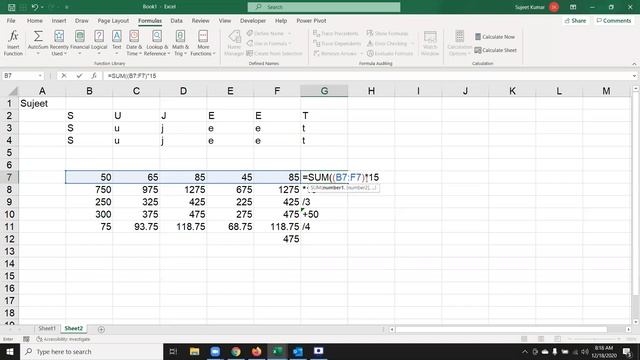Click the horizontal scrollbar
Viewport: 640px width, 360px height.
click(x=501, y=329)
